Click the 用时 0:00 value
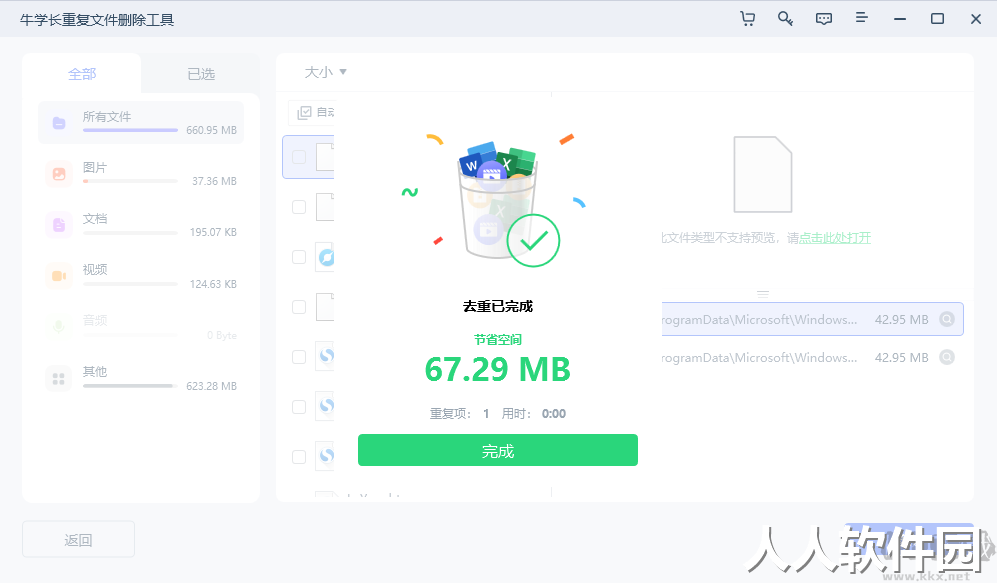Screen dimensions: 997x583 553,414
